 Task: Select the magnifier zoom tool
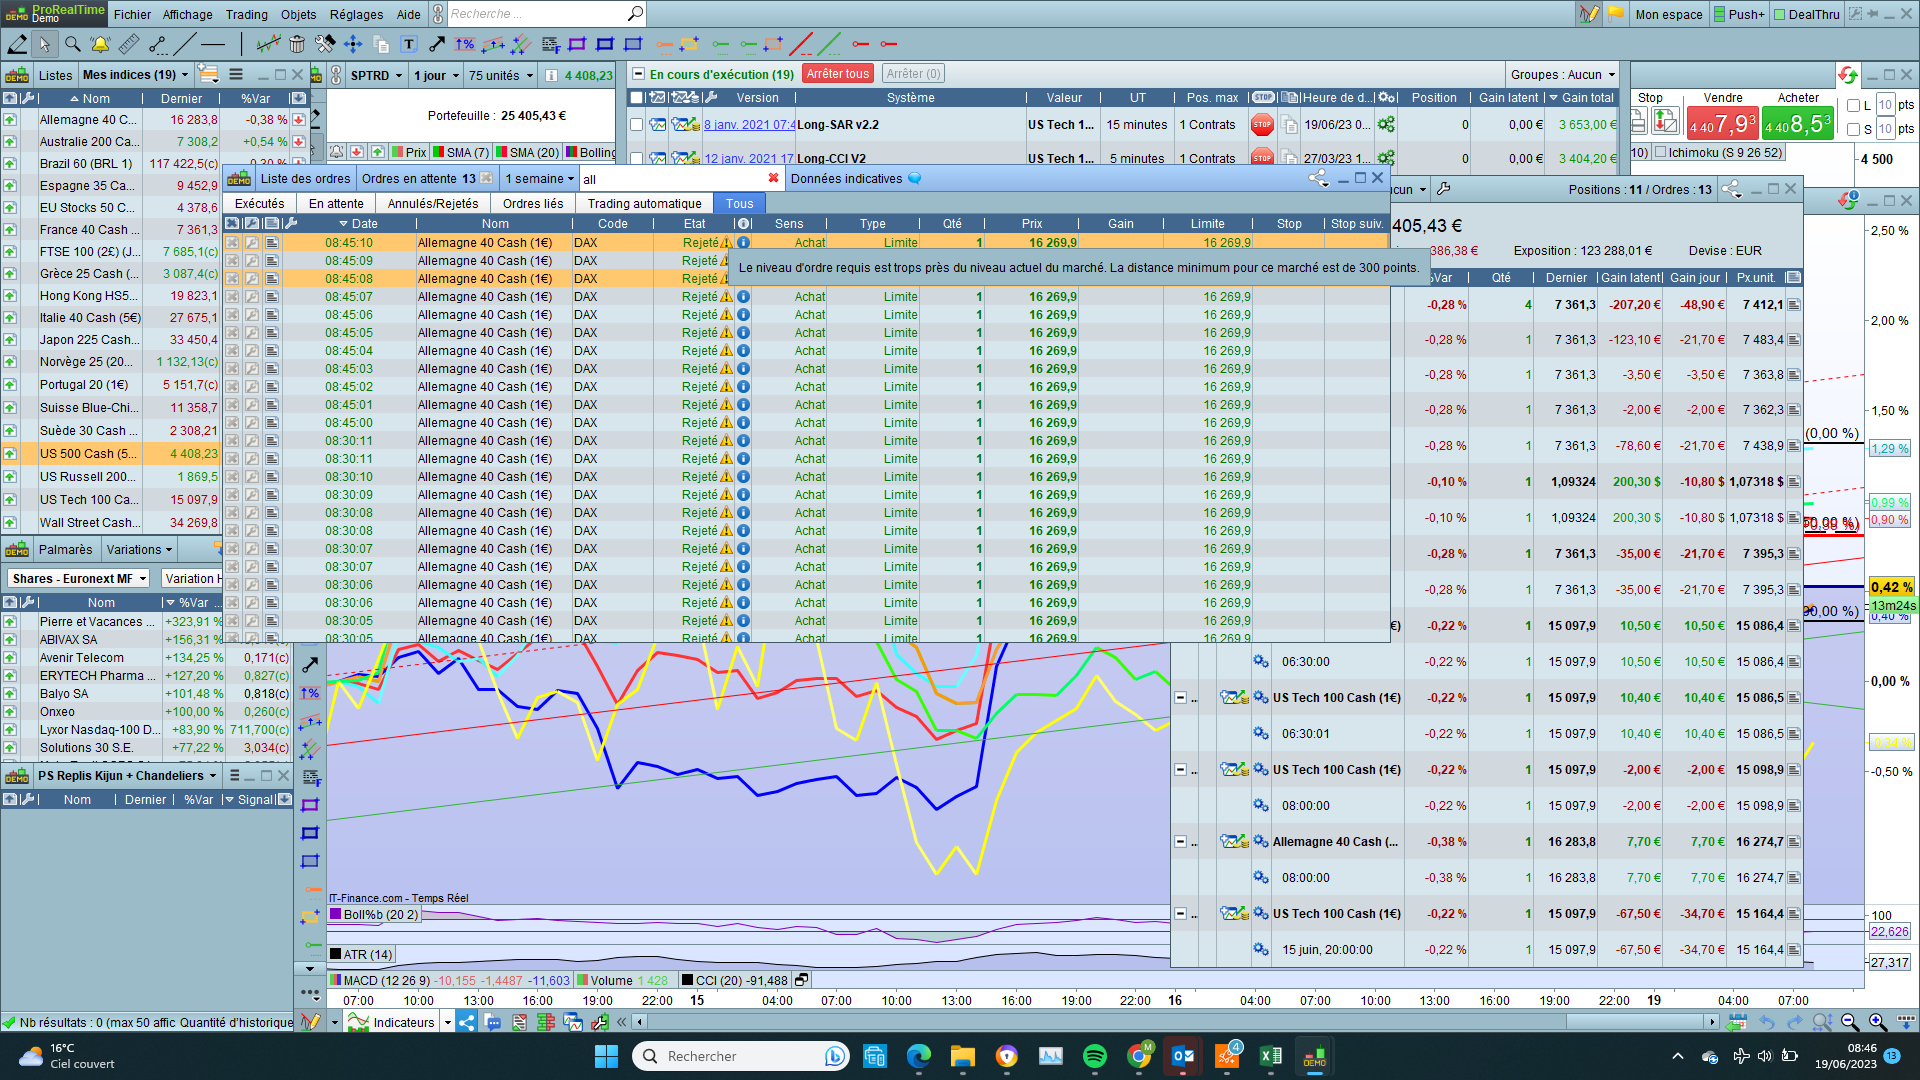click(x=72, y=44)
